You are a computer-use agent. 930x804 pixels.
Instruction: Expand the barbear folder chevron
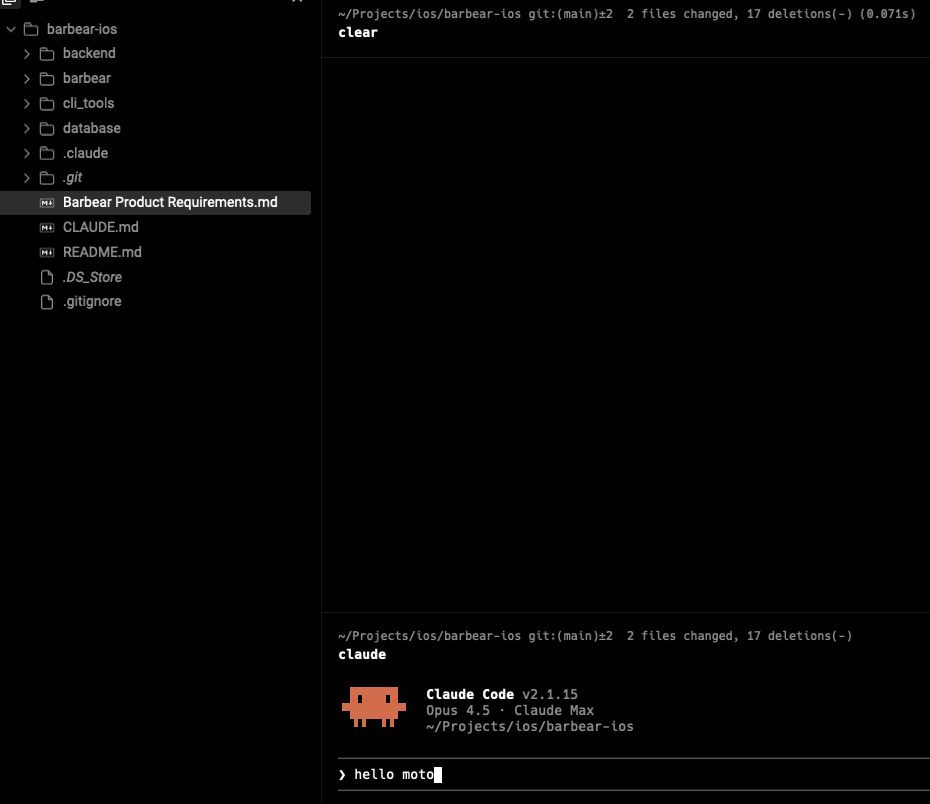click(27, 79)
